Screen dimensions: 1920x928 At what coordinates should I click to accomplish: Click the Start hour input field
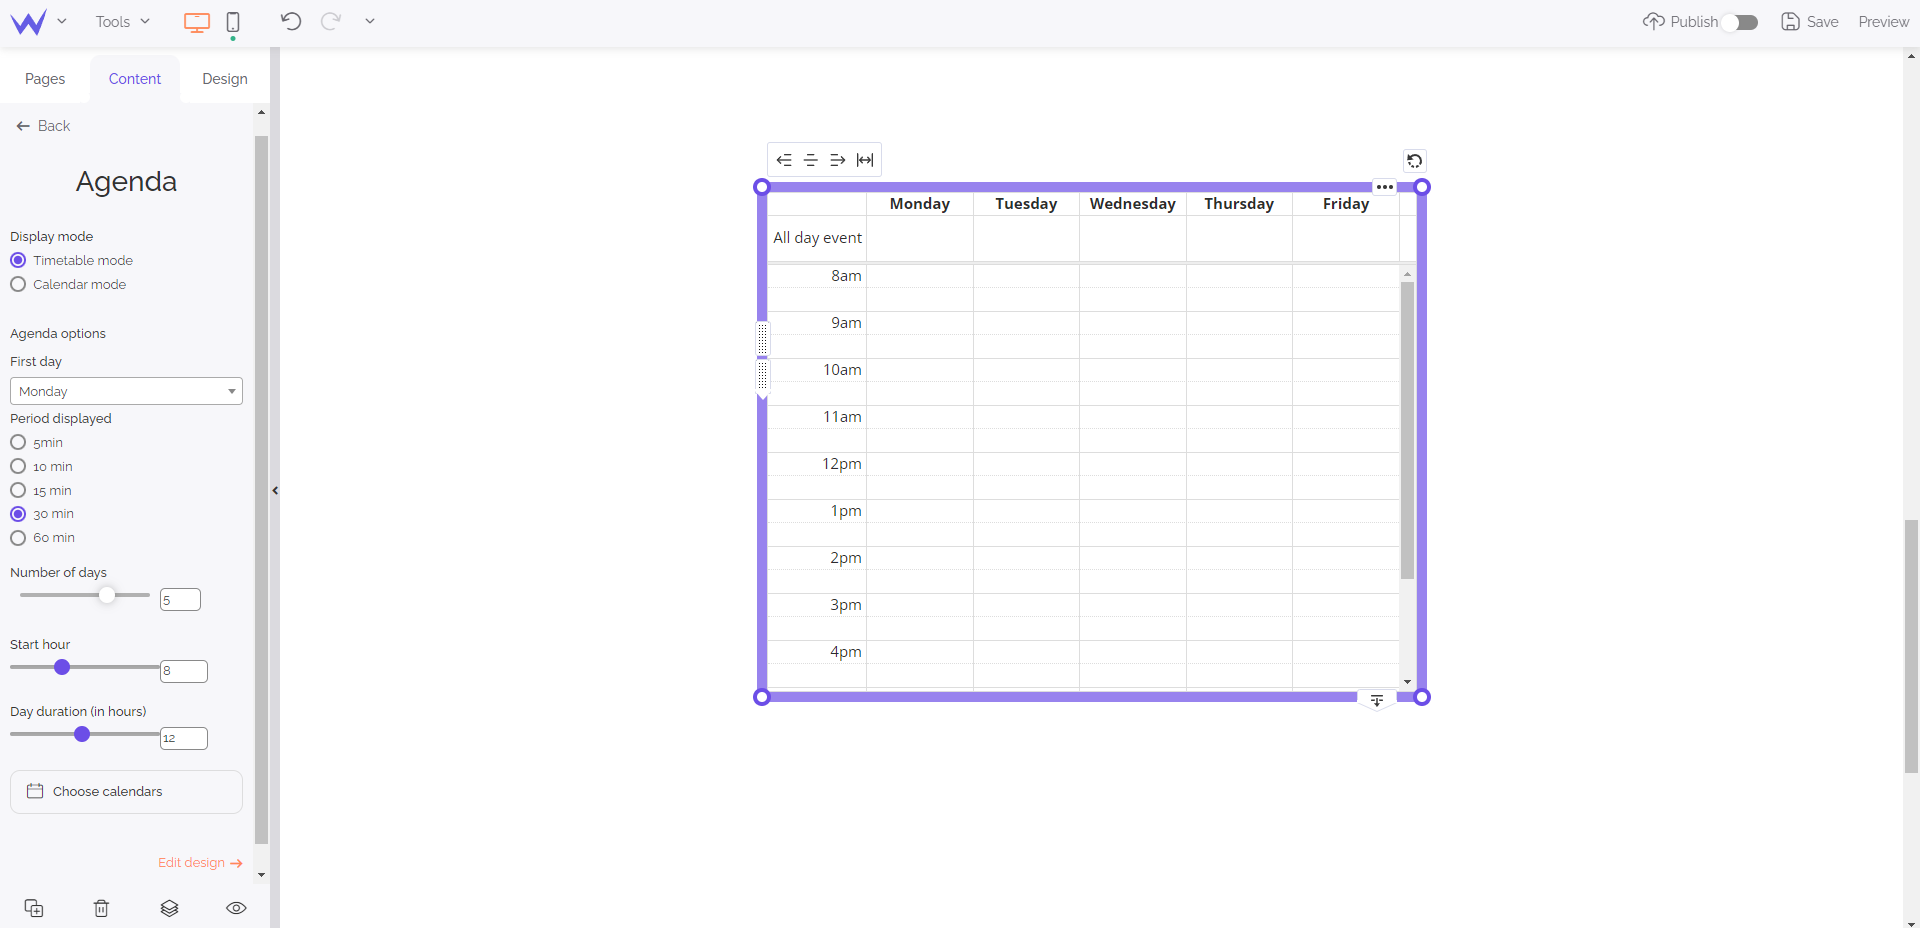pyautogui.click(x=184, y=671)
